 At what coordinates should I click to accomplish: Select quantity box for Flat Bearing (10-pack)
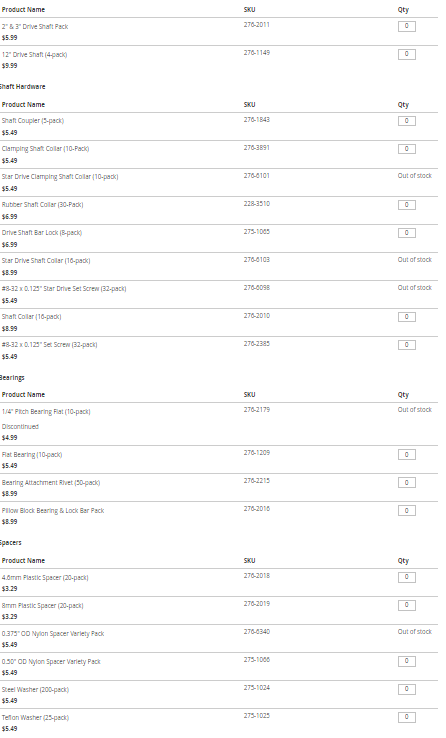406,455
